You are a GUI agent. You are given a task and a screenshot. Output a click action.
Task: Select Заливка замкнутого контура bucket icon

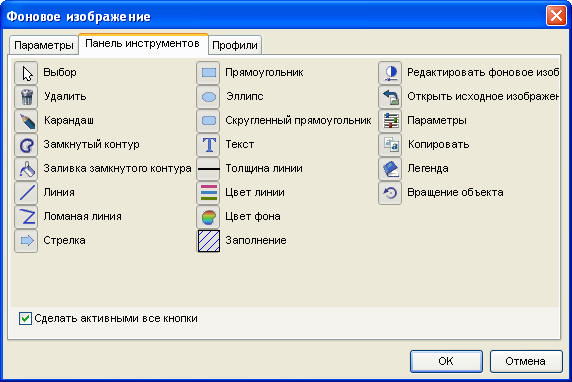click(x=26, y=169)
